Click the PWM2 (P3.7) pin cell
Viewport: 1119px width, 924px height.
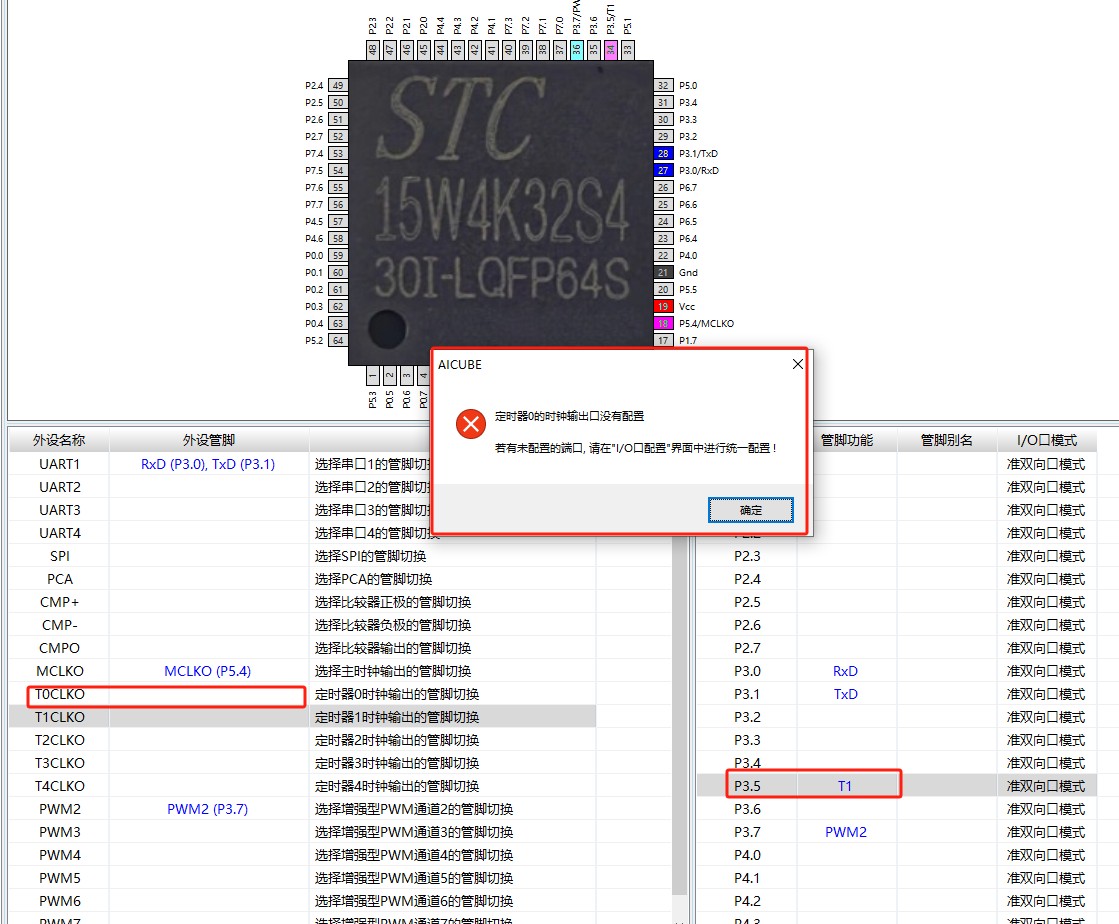[208, 809]
